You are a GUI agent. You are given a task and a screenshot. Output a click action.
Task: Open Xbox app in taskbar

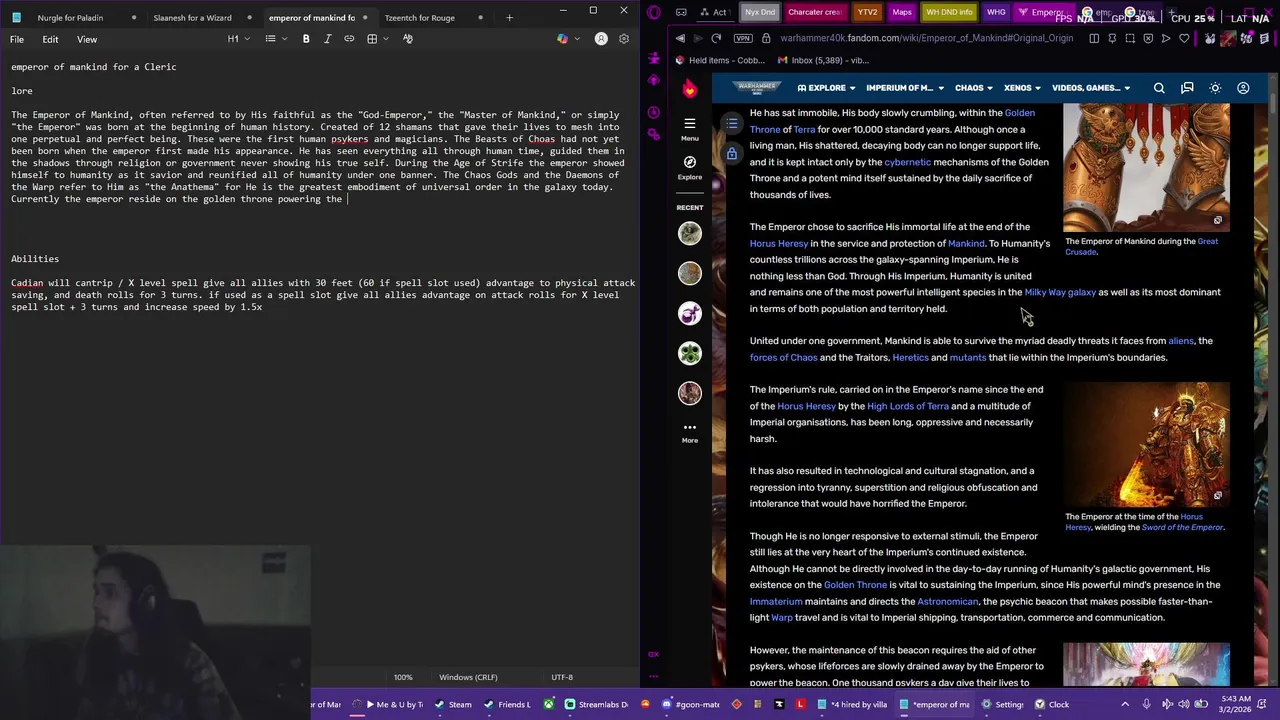[x=549, y=704]
